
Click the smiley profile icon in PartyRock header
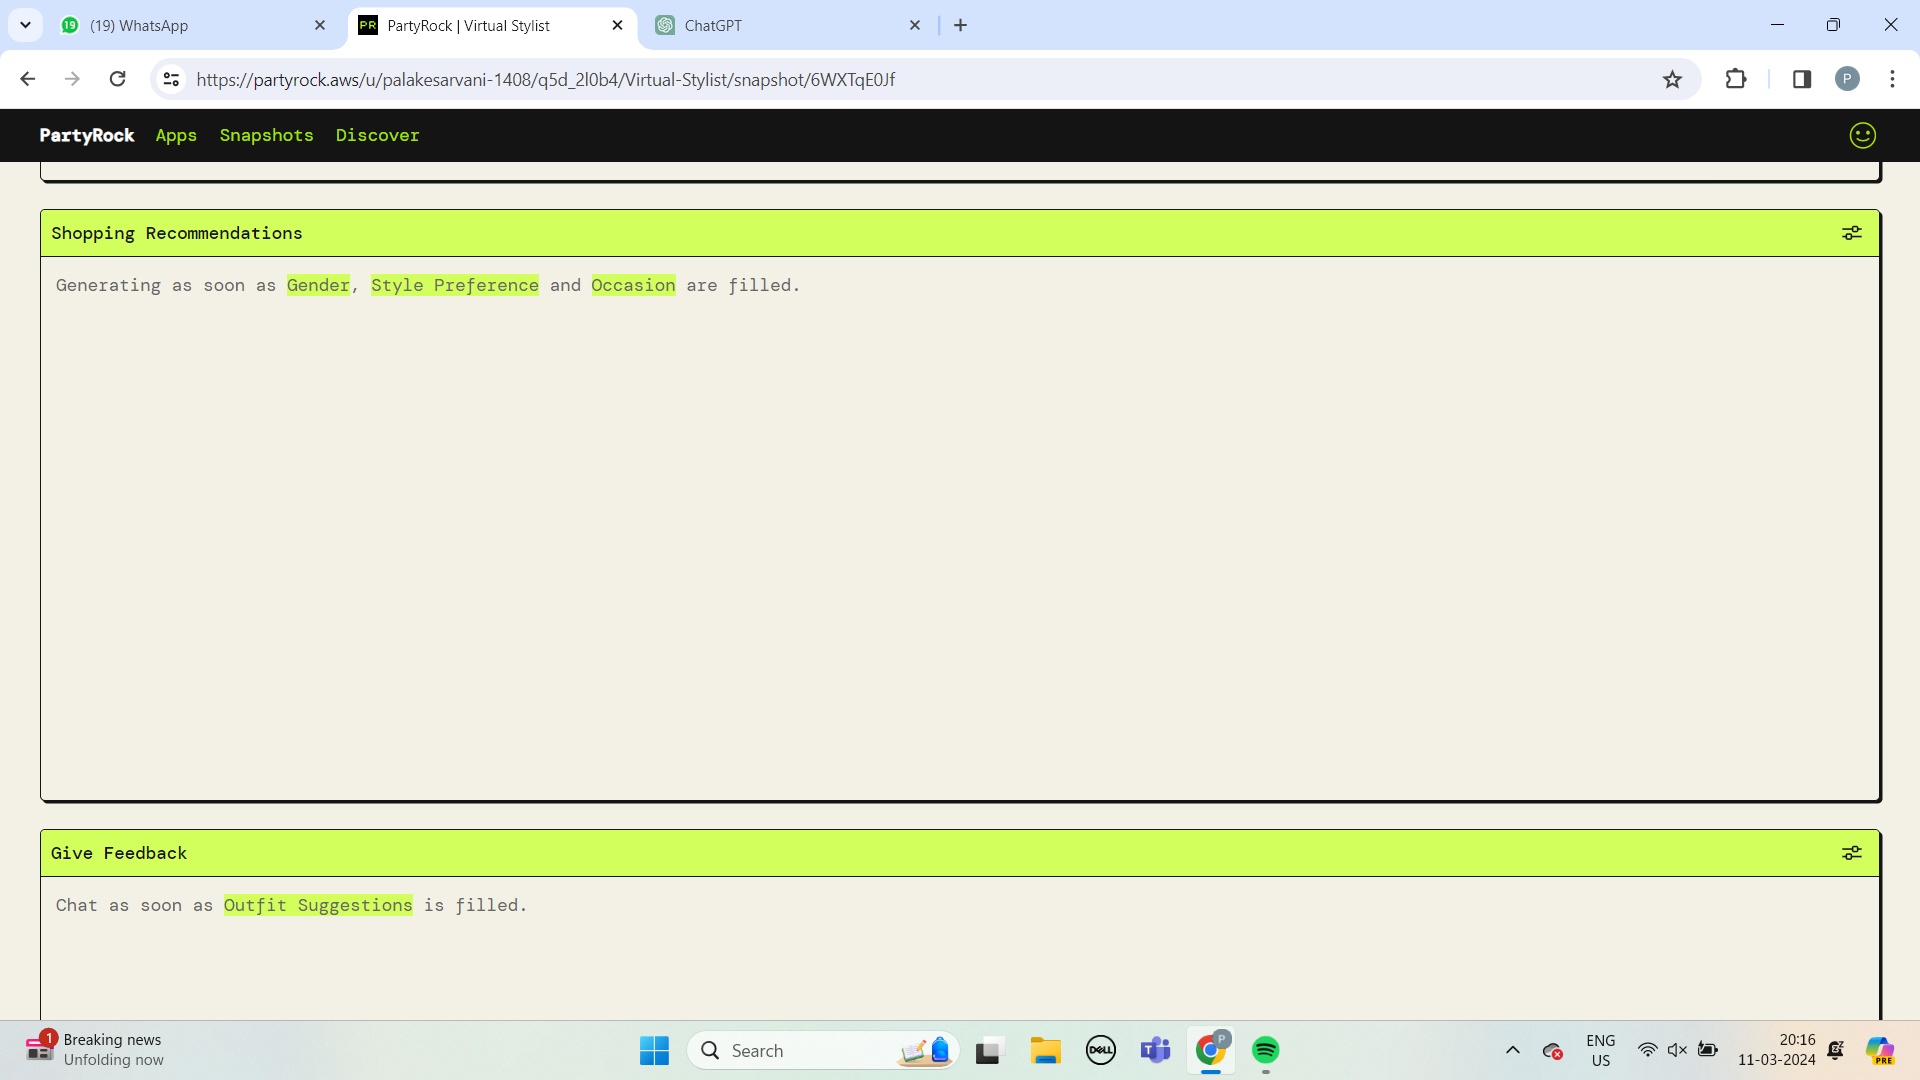(x=1862, y=135)
